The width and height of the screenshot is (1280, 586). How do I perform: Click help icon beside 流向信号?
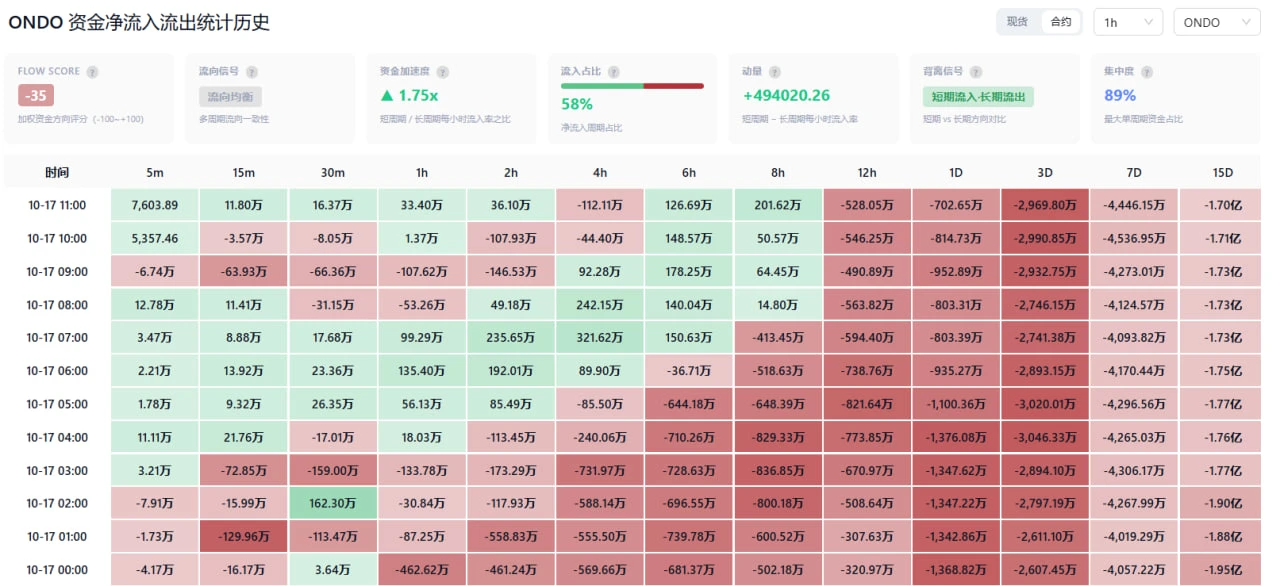click(x=252, y=72)
